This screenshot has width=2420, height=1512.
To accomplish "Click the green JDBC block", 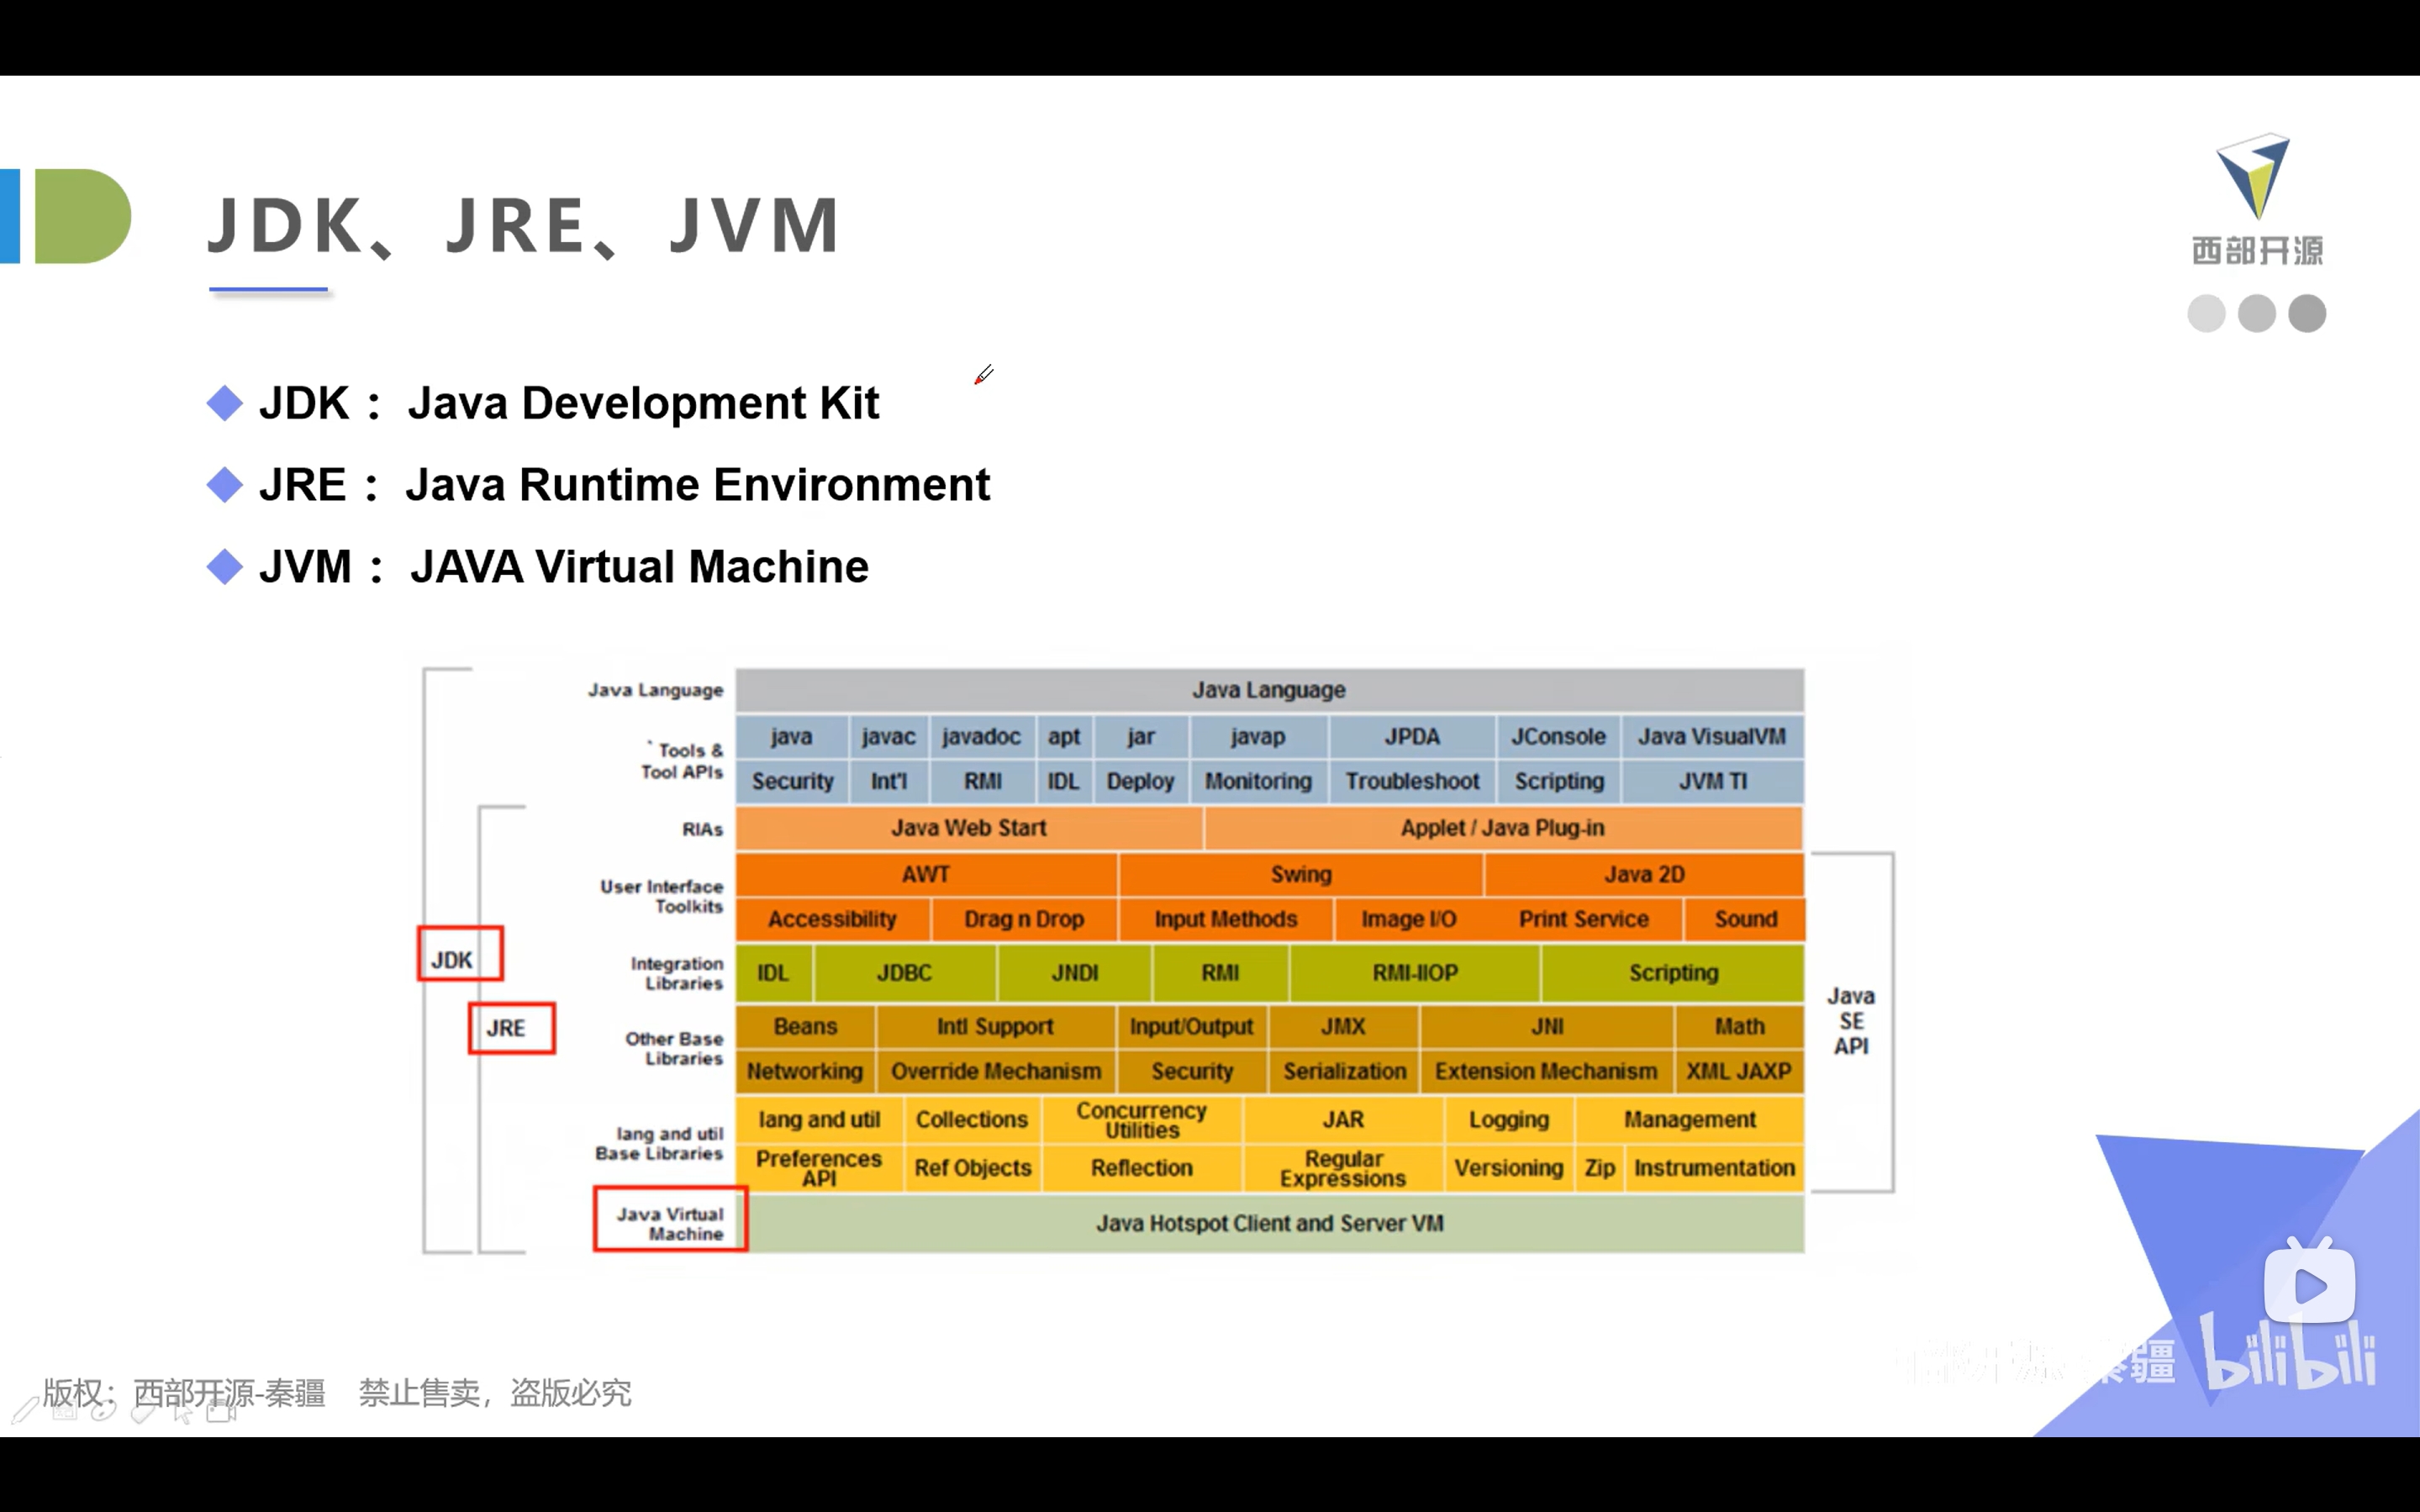I will [904, 973].
